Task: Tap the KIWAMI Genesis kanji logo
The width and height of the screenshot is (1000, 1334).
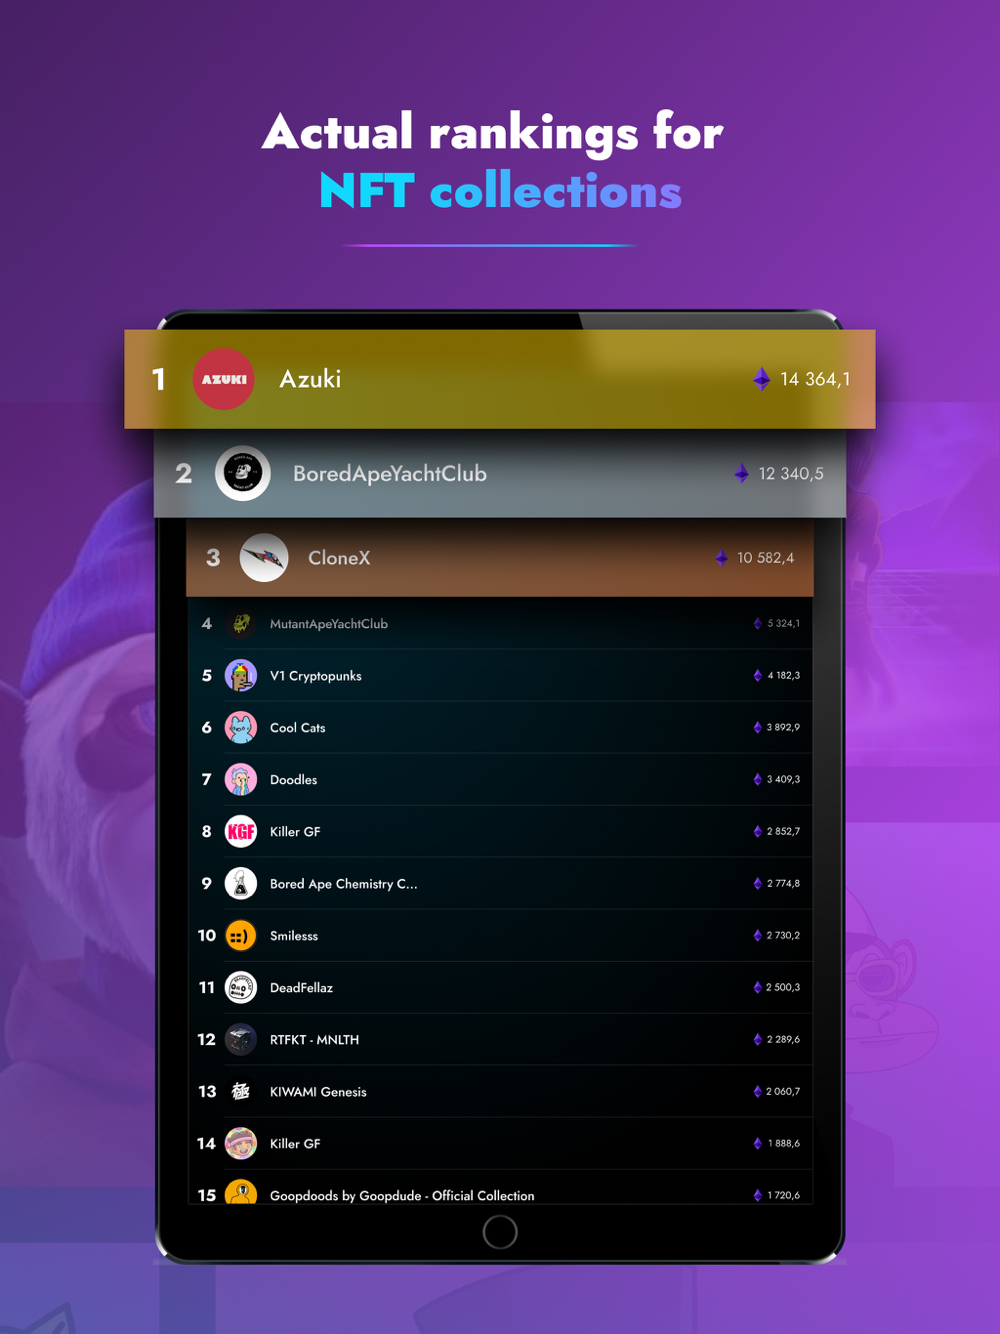Action: point(241,1092)
